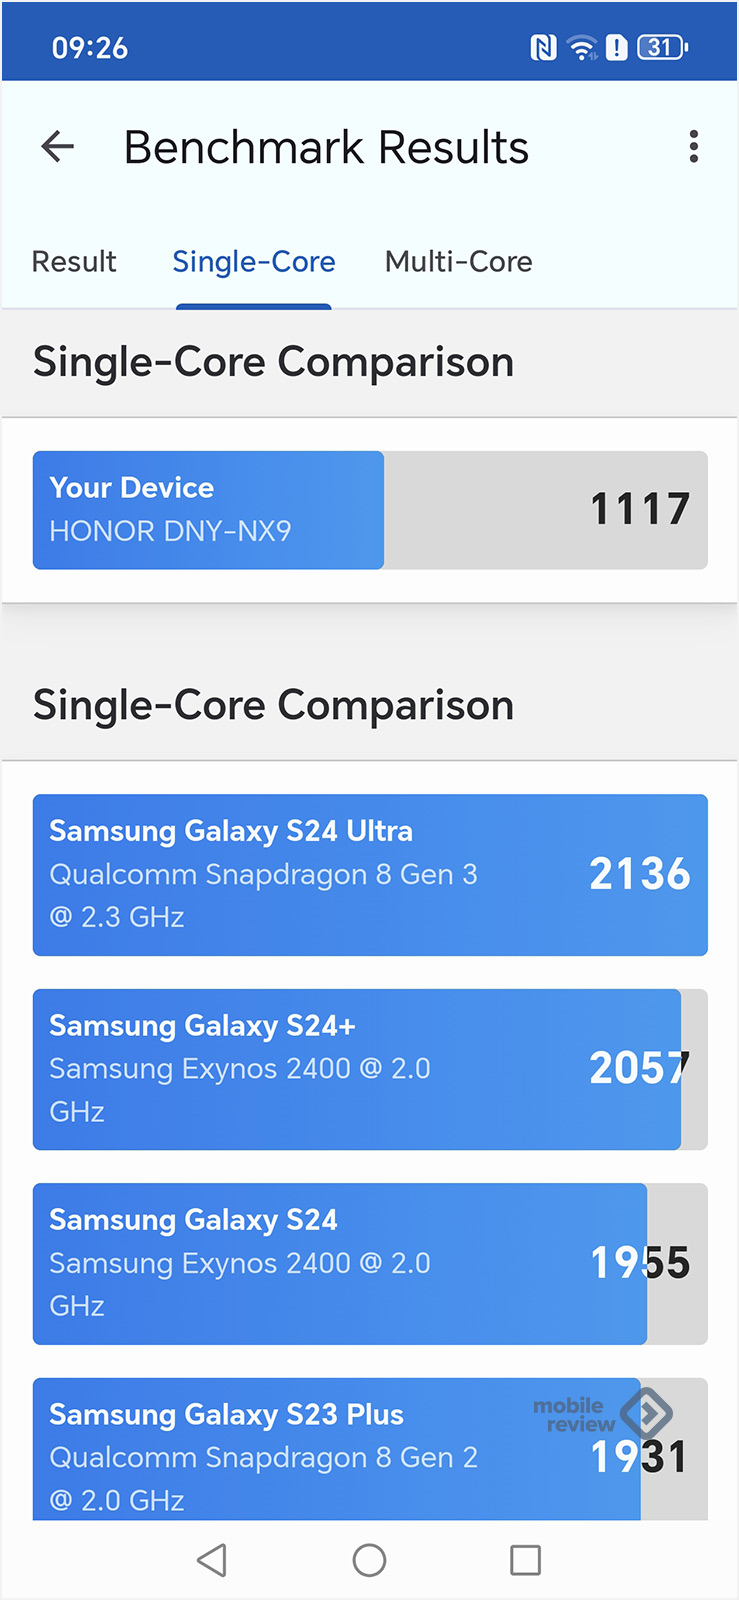The image size is (739, 1600).
Task: Select the Samsung Galaxy S24+ comparison bar
Action: click(370, 1069)
